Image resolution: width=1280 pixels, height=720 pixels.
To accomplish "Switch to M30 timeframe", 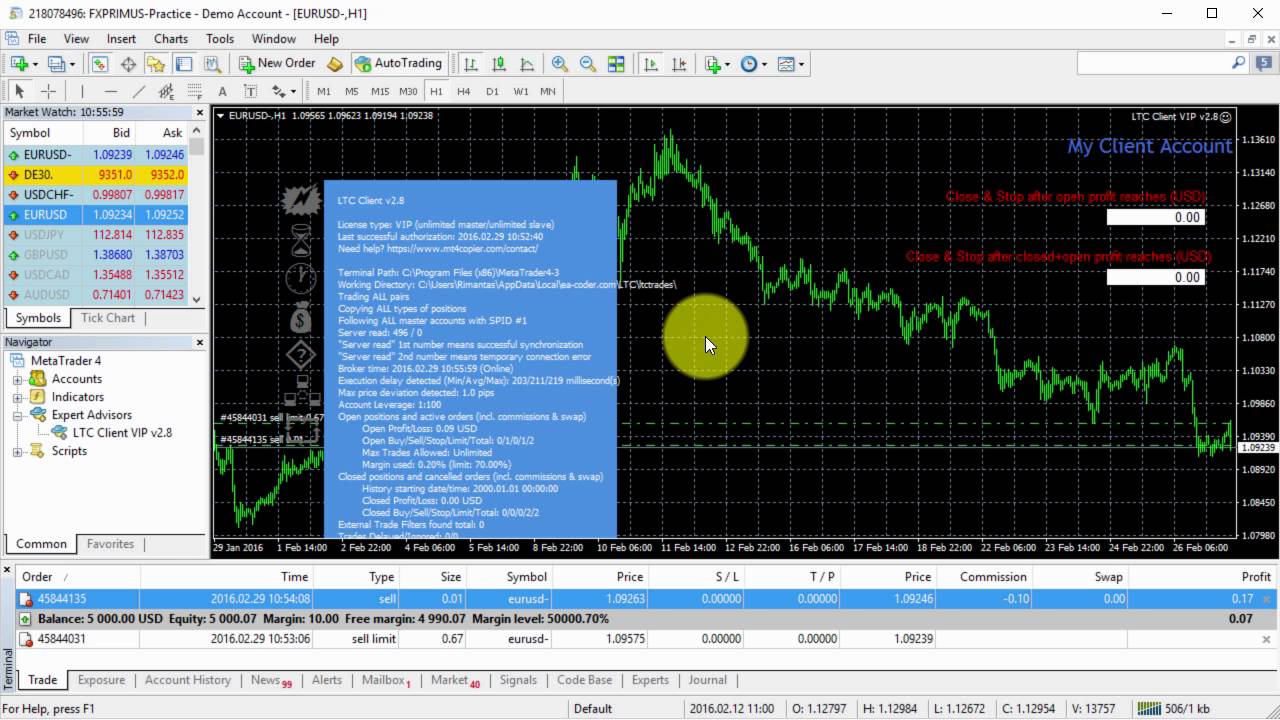I will point(408,91).
